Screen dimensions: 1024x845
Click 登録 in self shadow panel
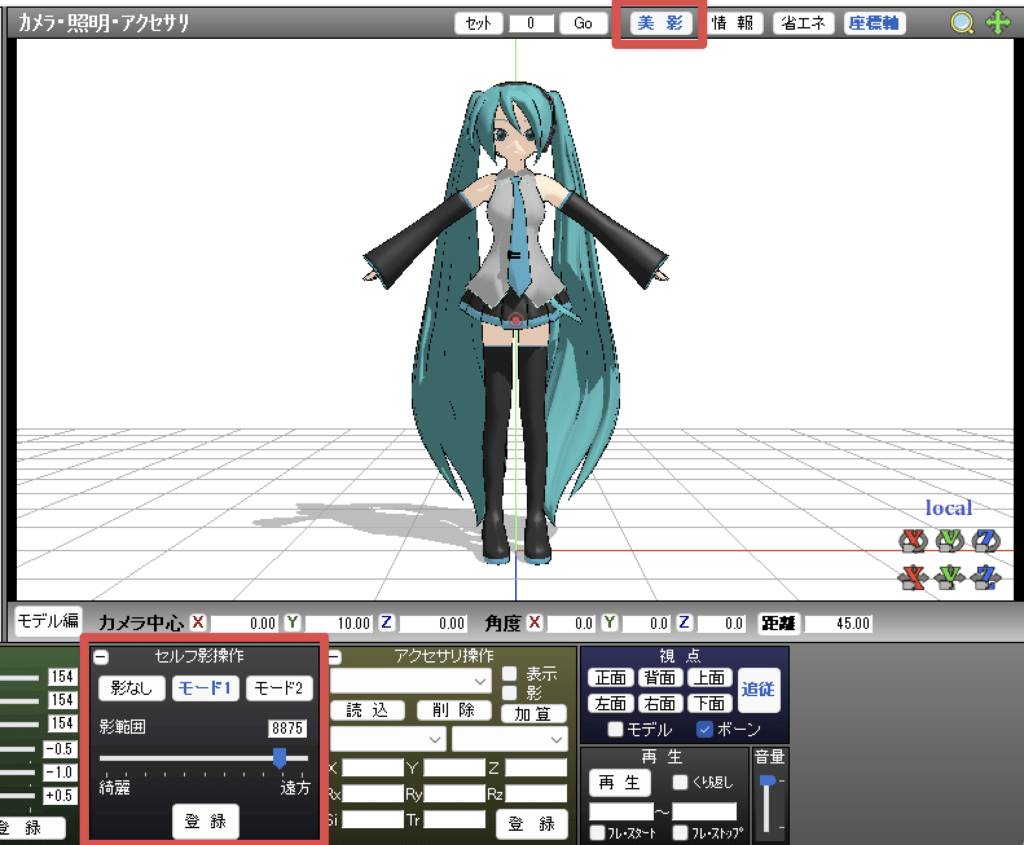coord(205,821)
